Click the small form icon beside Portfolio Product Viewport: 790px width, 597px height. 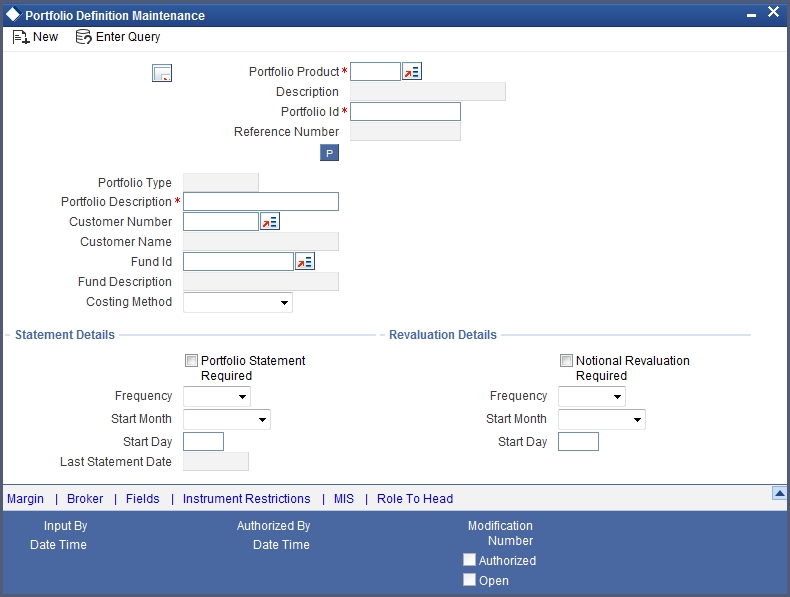[162, 73]
